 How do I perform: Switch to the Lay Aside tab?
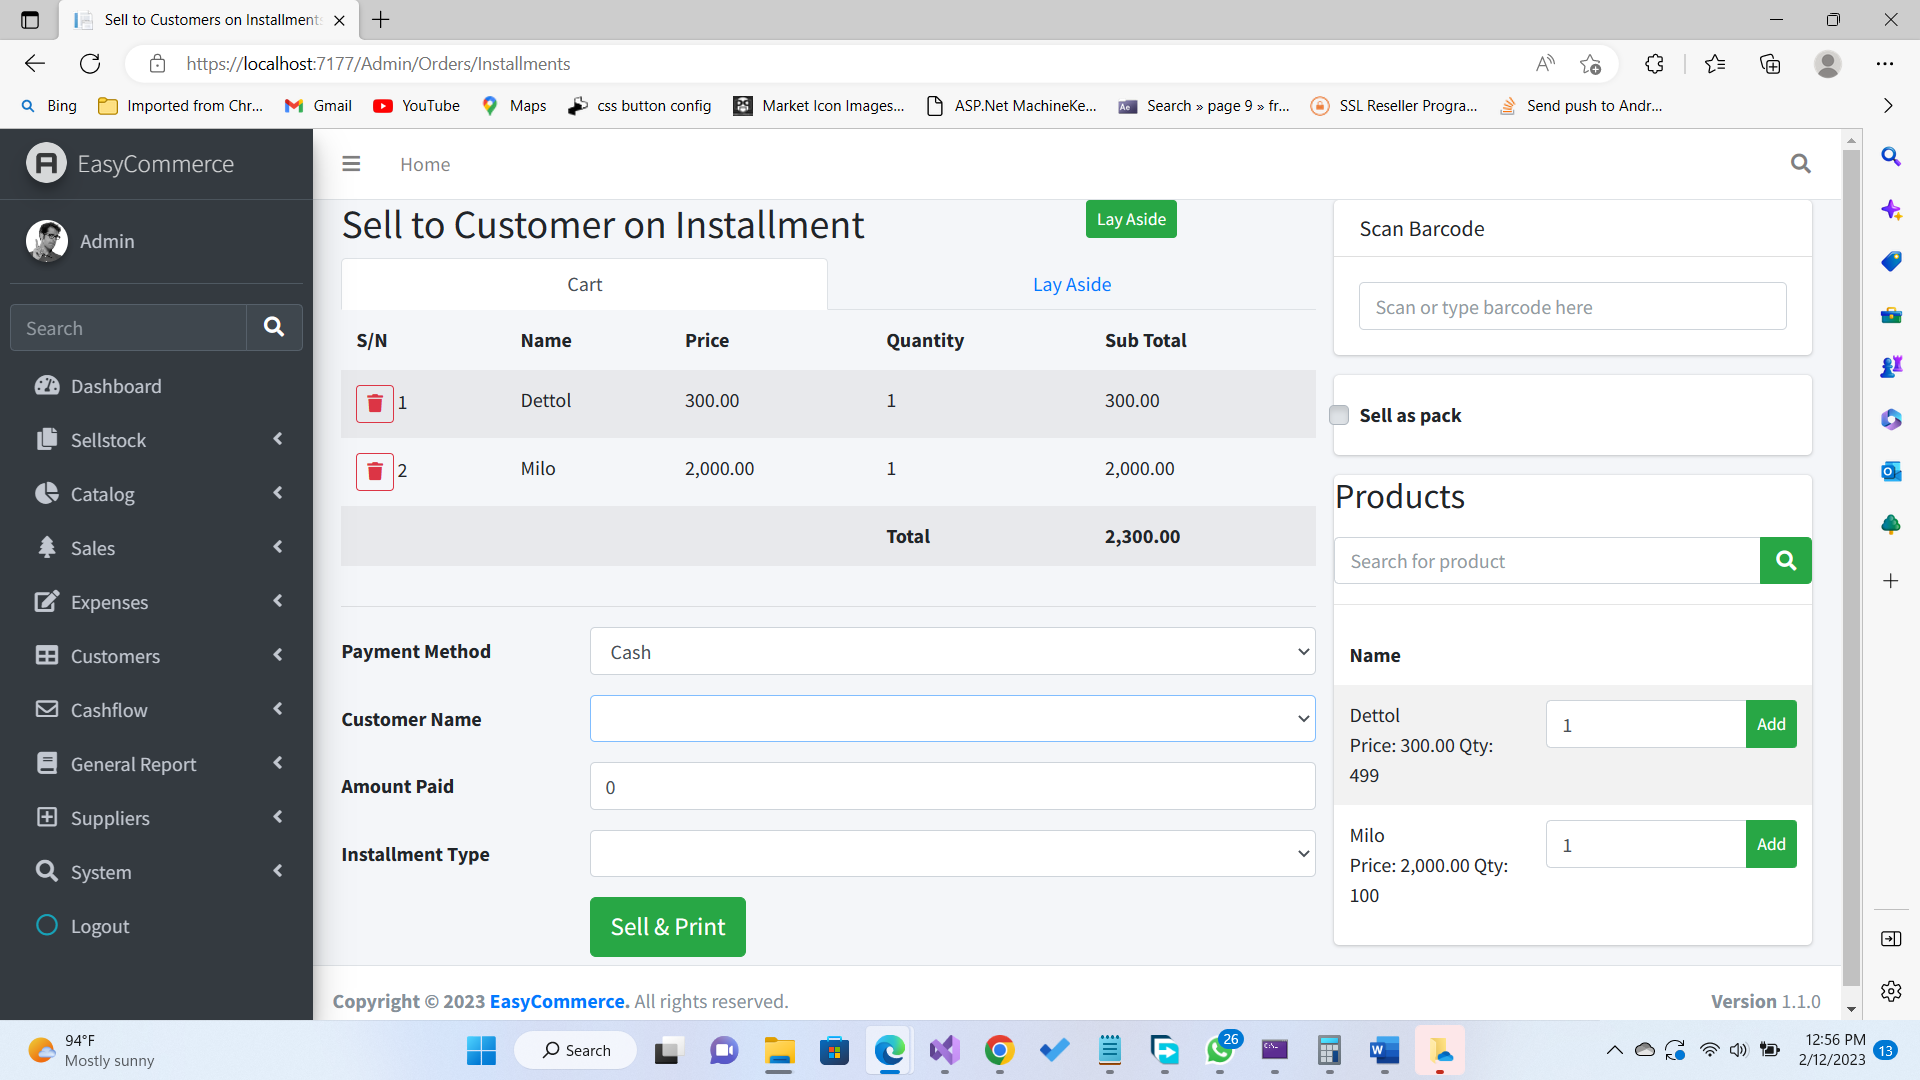coord(1071,285)
